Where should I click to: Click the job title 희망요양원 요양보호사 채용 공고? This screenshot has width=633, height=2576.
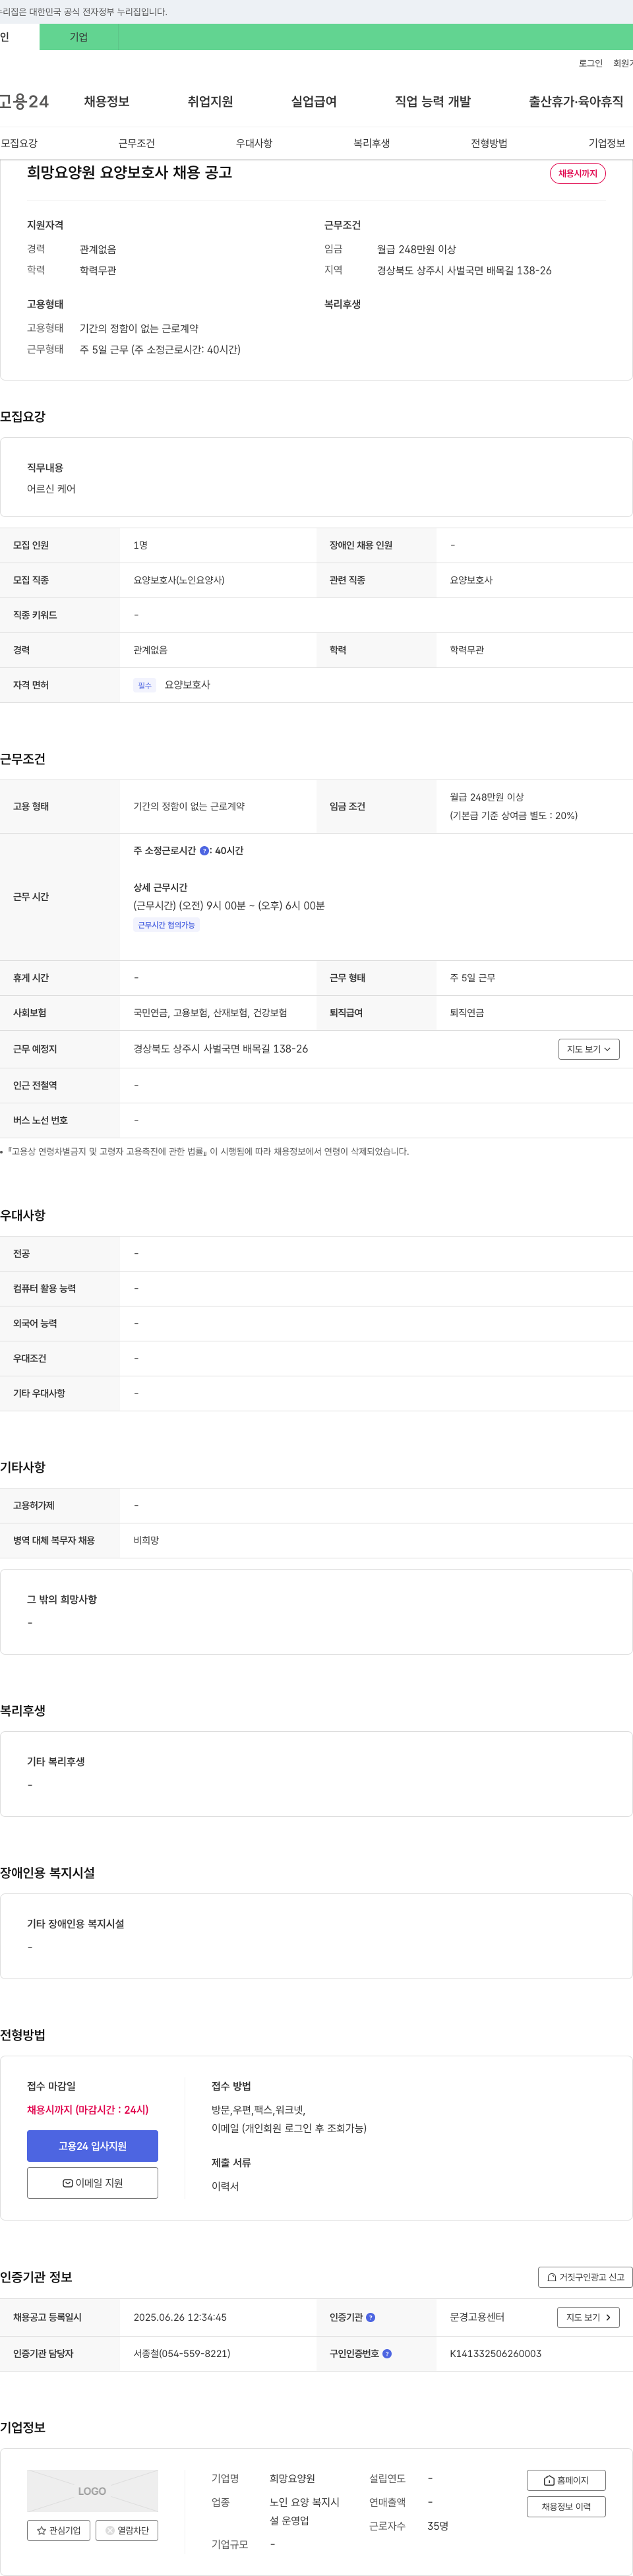click(130, 172)
